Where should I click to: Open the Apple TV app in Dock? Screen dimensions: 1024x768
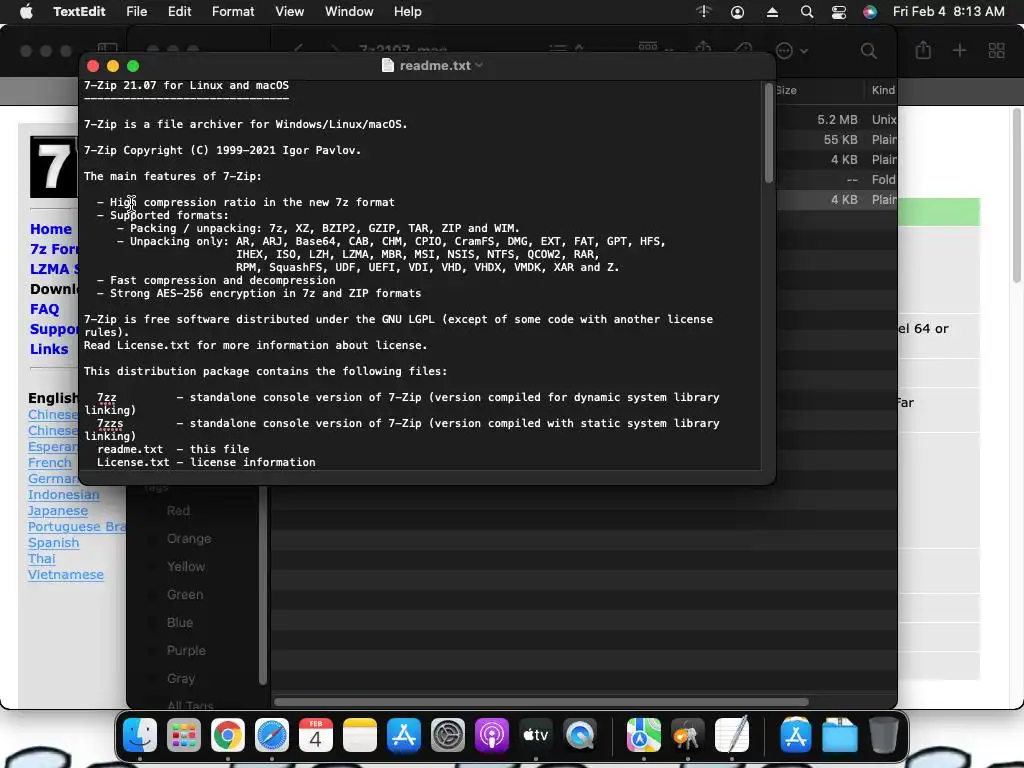point(536,735)
